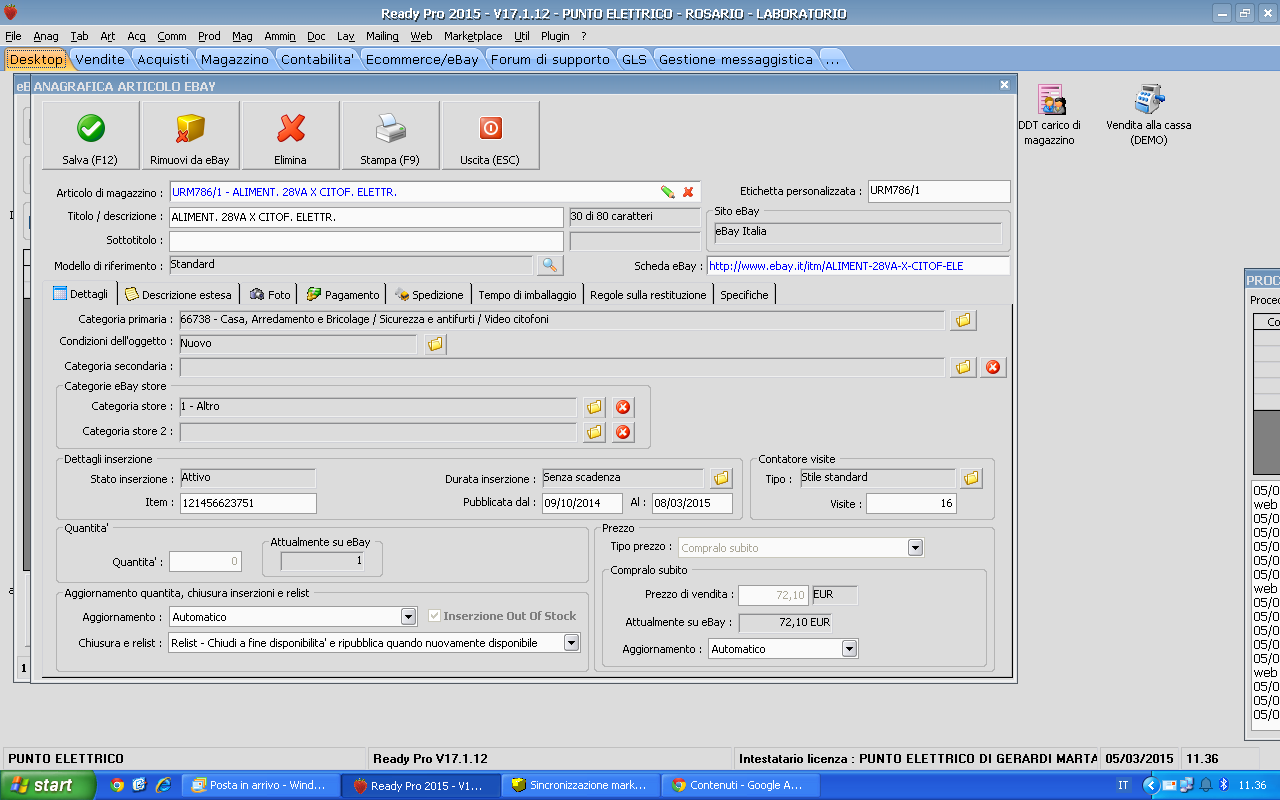This screenshot has height=800, width=1280.
Task: Click the Sottotitolo input field
Action: [366, 241]
